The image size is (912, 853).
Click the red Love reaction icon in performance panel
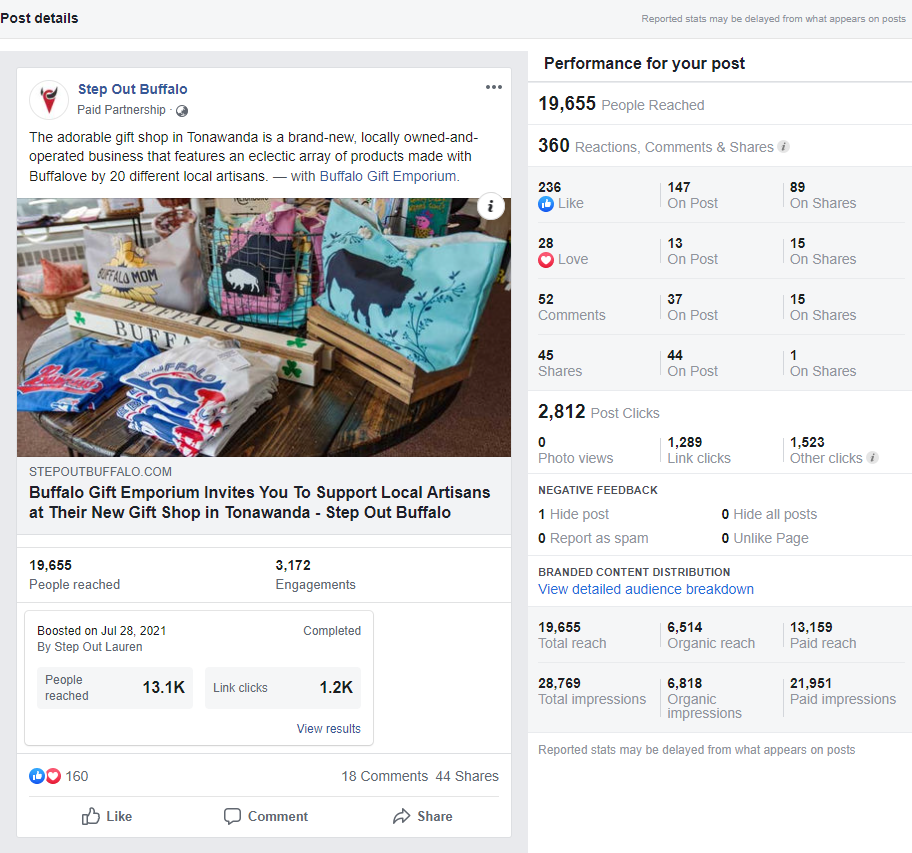point(546,259)
